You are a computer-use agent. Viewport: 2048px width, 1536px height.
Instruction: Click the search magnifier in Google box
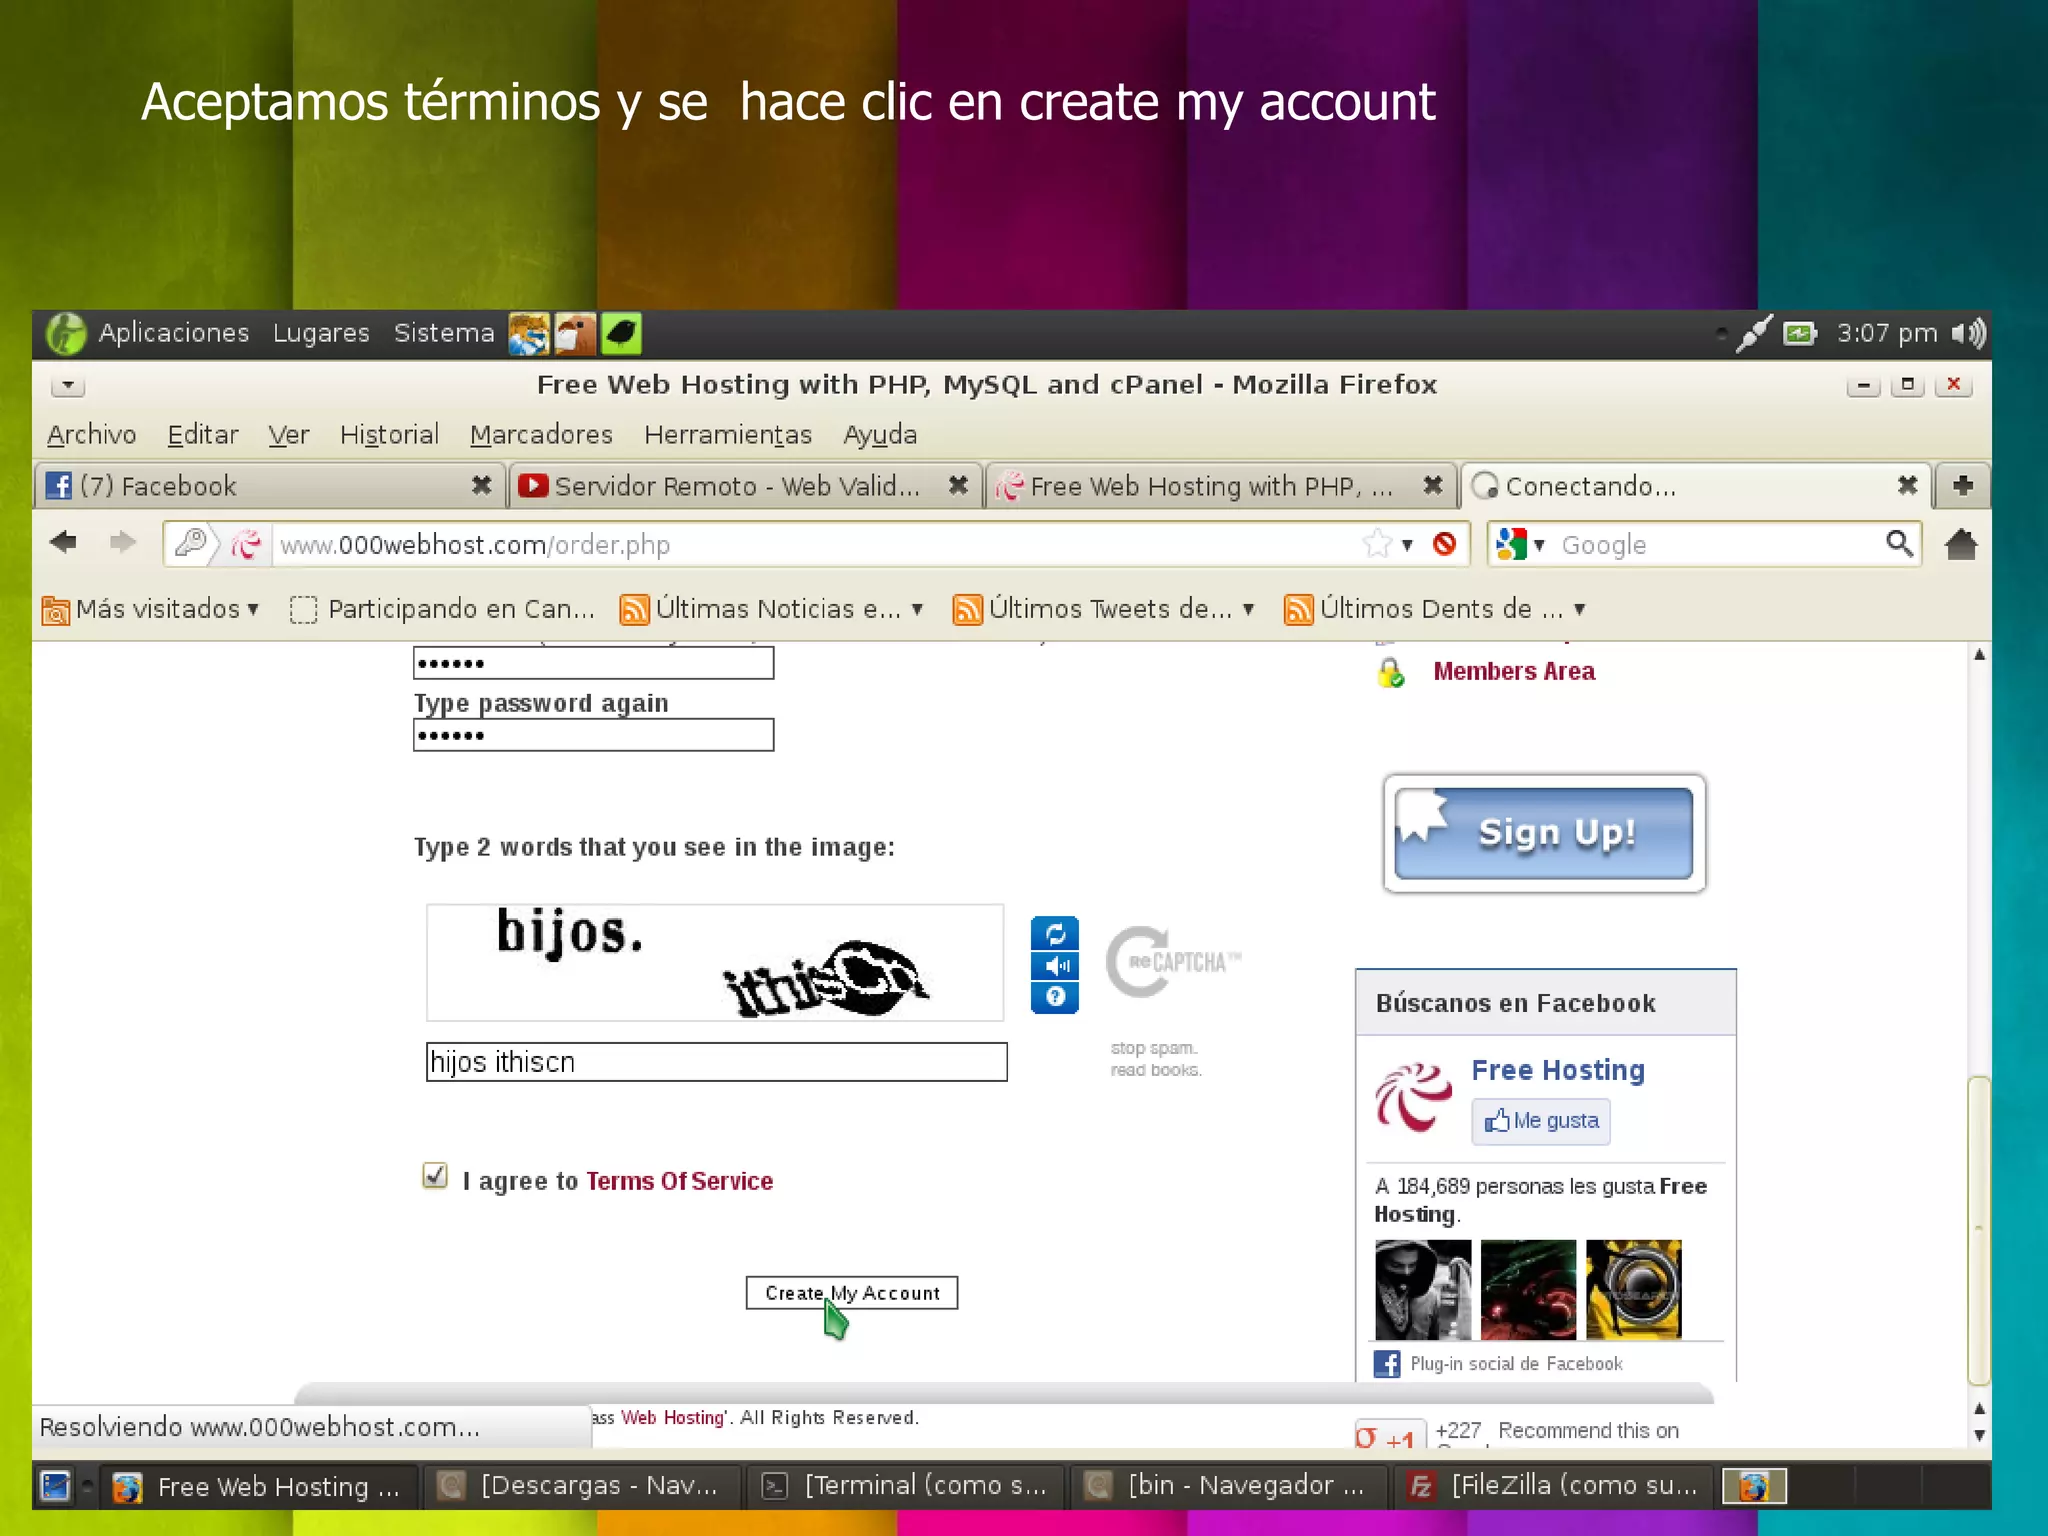pyautogui.click(x=1898, y=543)
